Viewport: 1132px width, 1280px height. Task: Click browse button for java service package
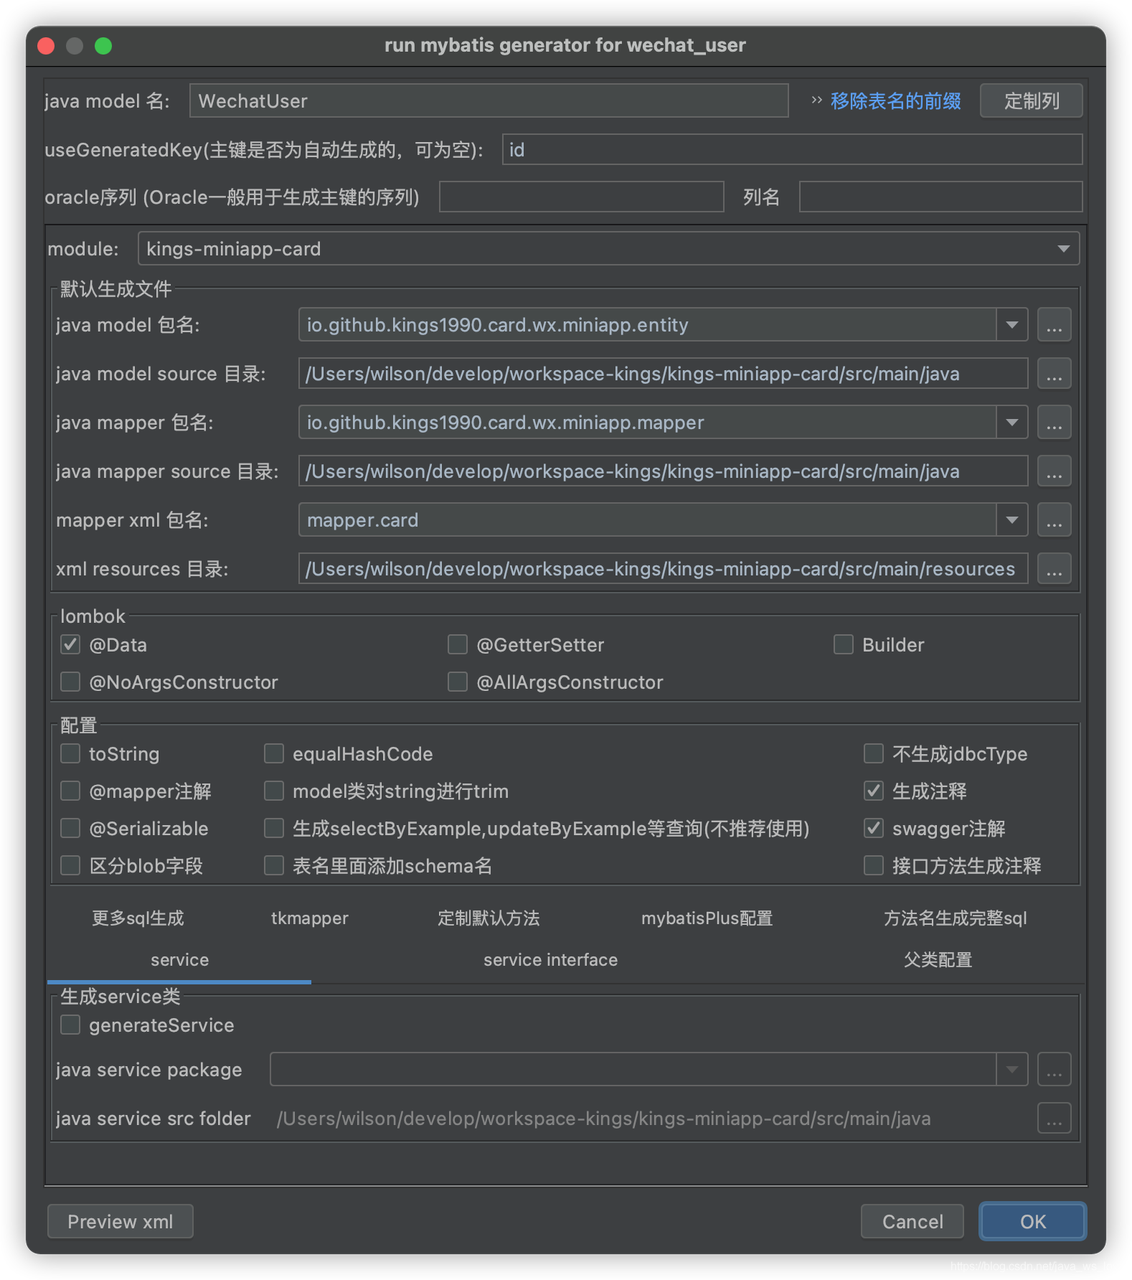[x=1054, y=1070]
